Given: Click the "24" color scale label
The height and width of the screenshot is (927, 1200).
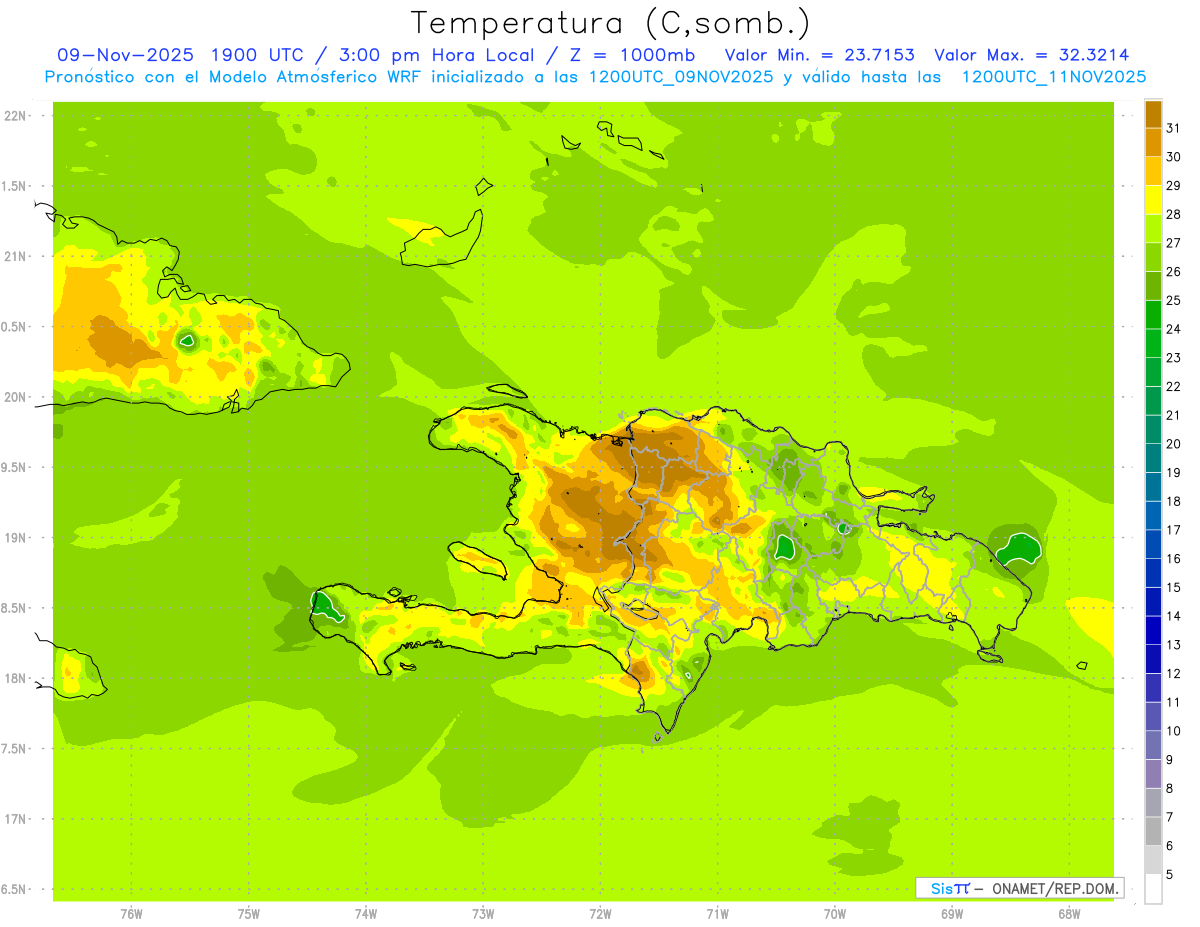Looking at the screenshot, I should [1174, 328].
